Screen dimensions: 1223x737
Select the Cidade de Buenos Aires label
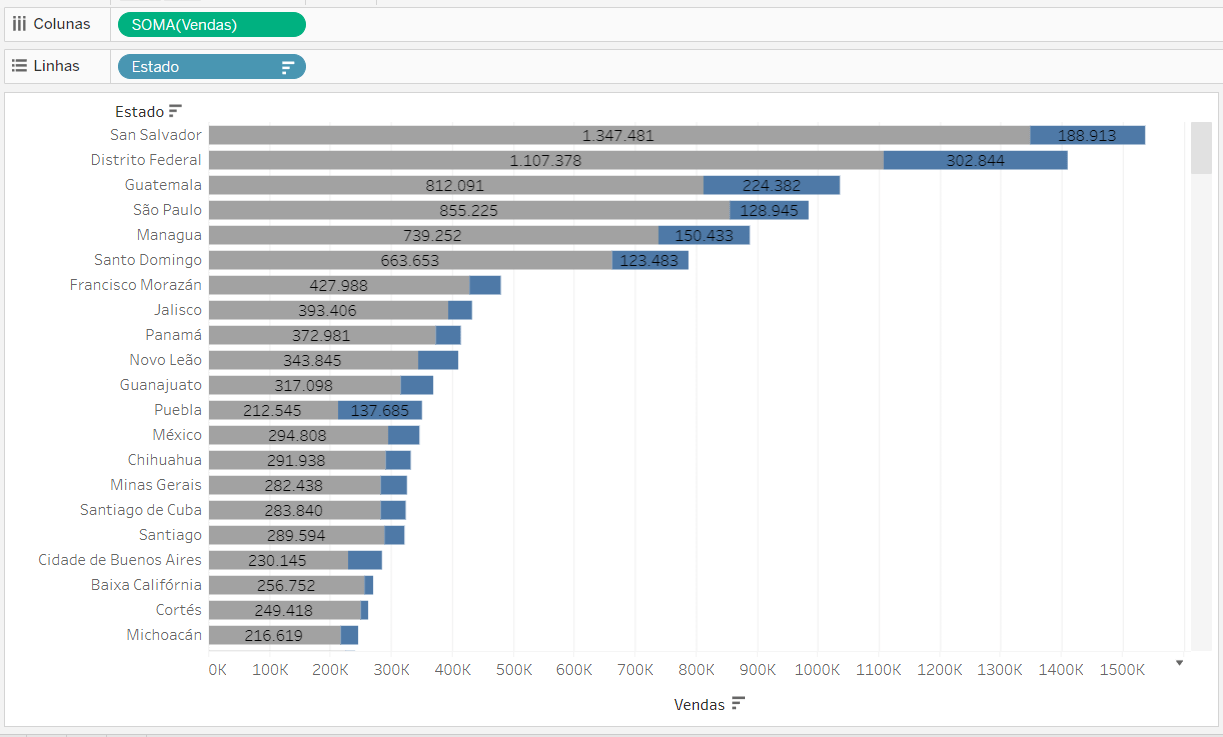click(120, 560)
